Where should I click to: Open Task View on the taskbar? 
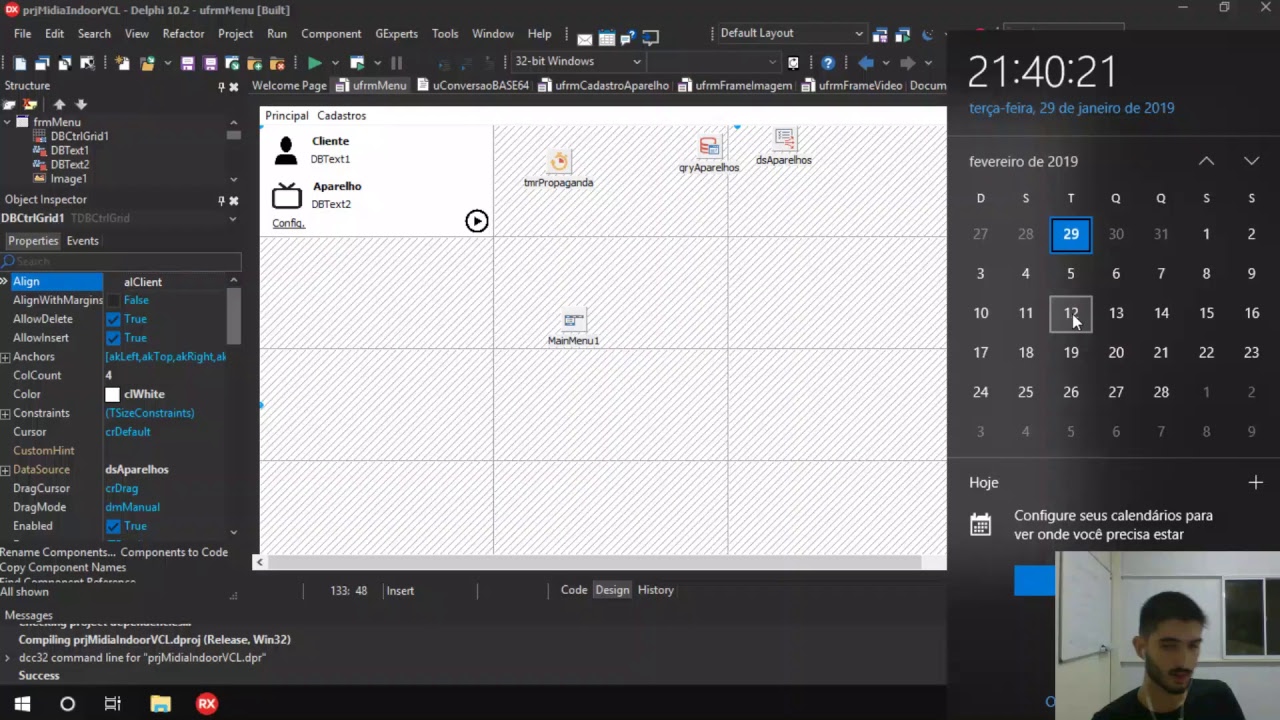click(113, 704)
